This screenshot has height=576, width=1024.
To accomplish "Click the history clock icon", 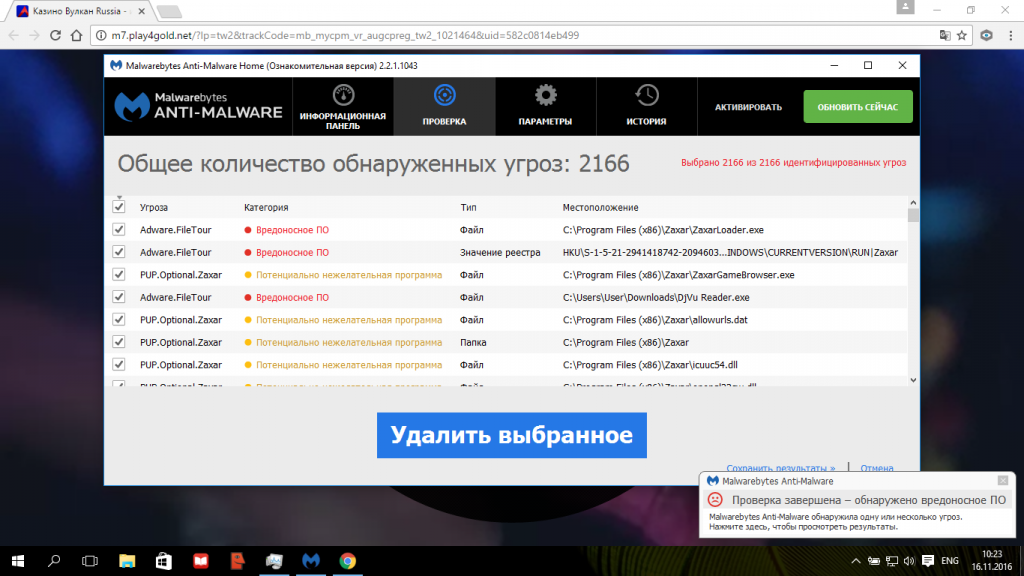I will coord(647,95).
